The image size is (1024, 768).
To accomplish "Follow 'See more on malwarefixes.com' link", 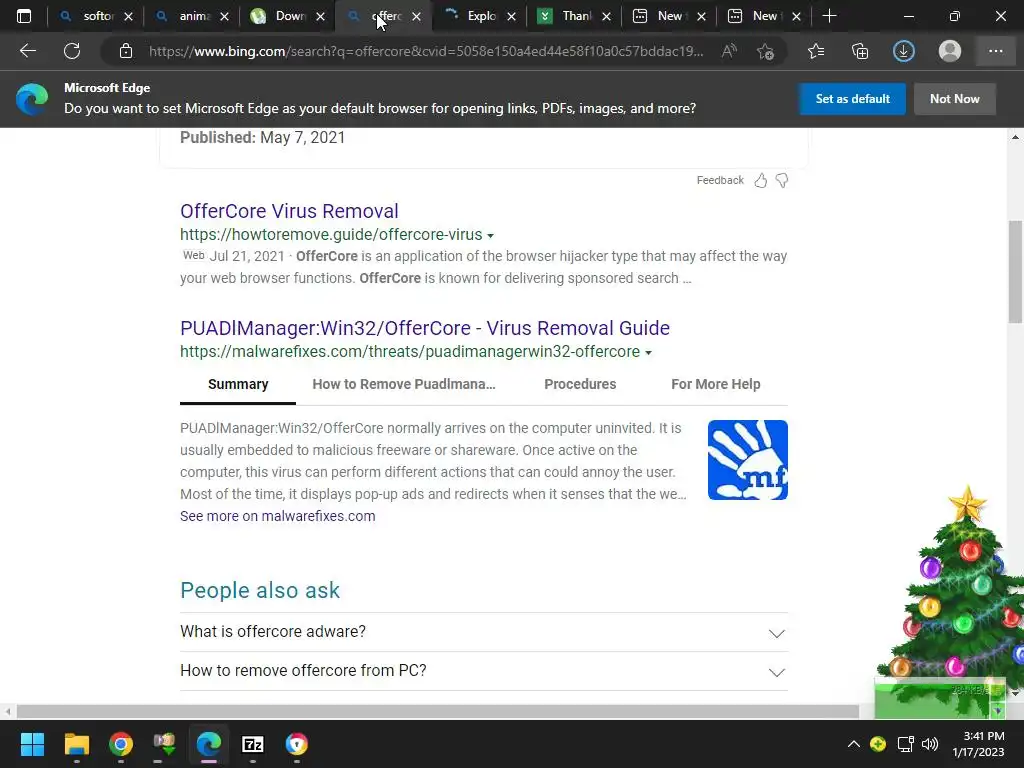I will click(278, 516).
